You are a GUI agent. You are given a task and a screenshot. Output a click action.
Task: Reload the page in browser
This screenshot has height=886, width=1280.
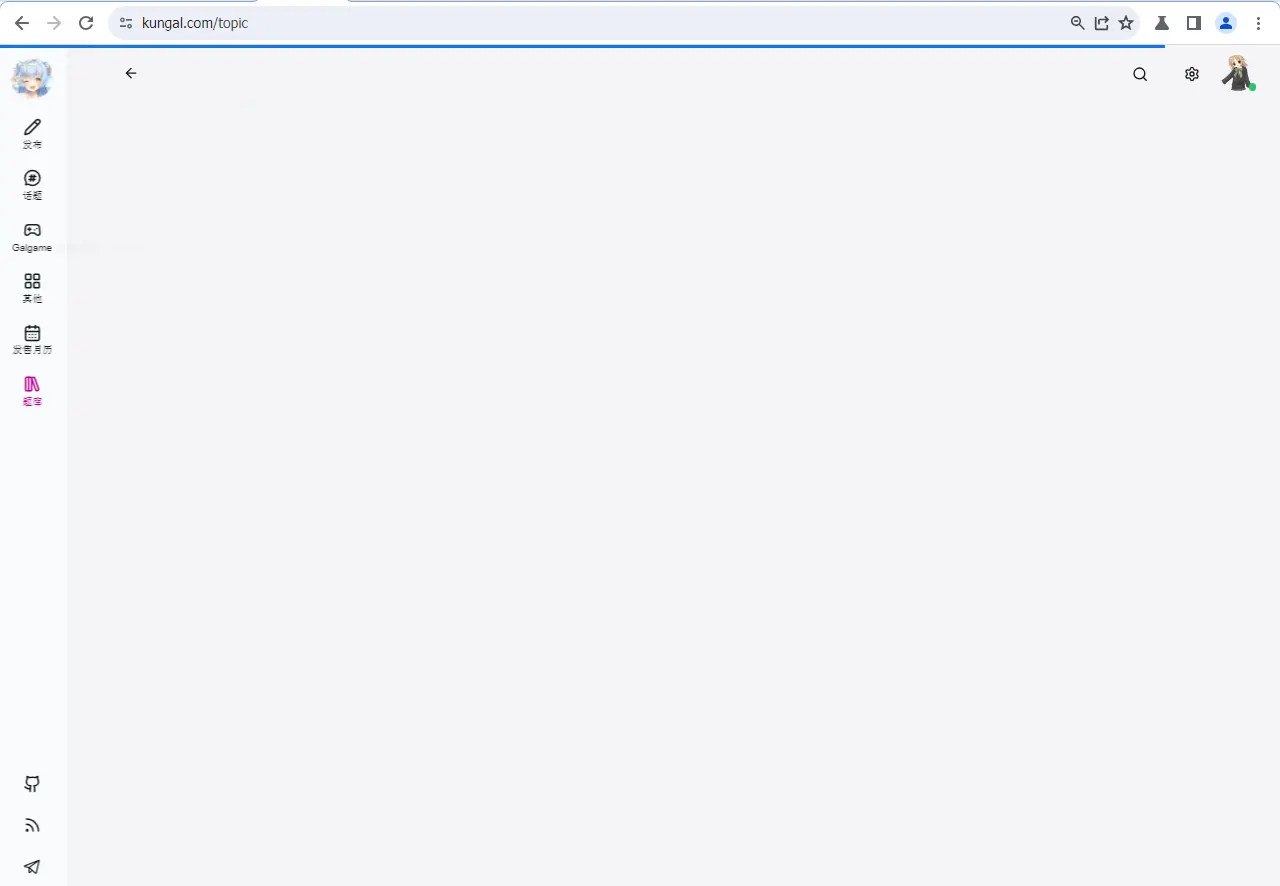click(86, 23)
